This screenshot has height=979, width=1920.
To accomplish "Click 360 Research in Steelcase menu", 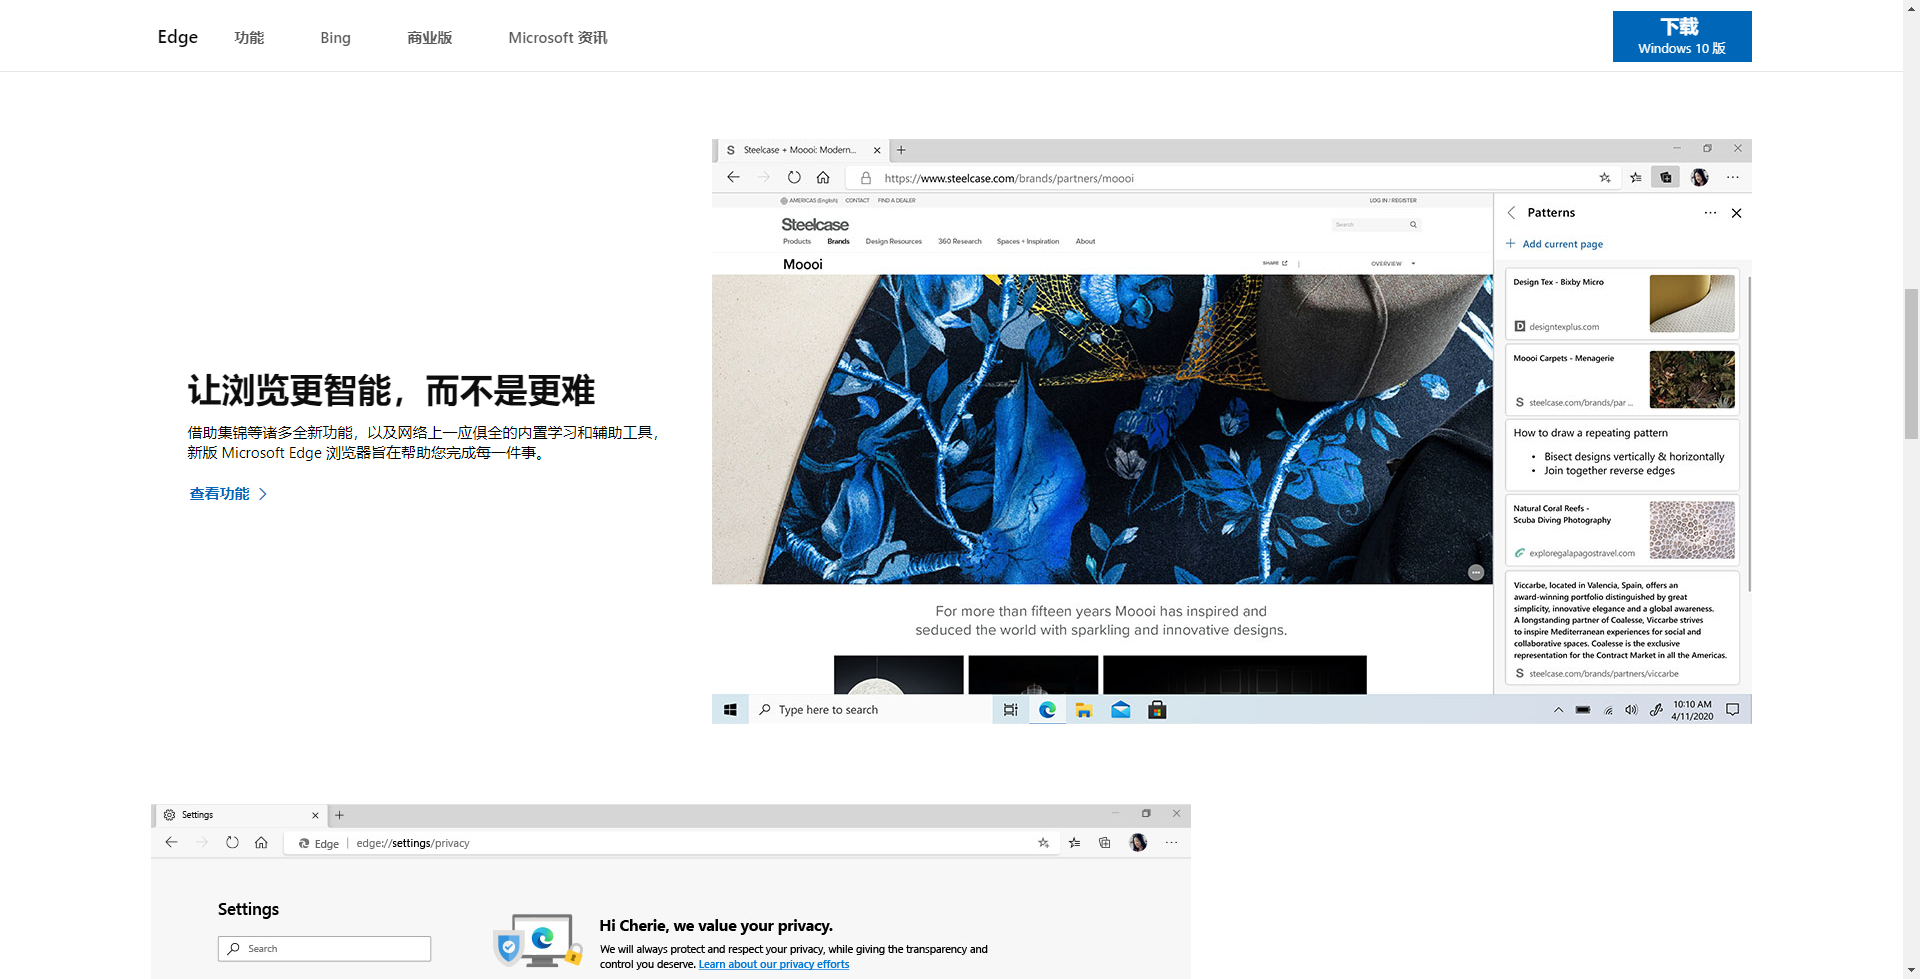I will pyautogui.click(x=960, y=242).
